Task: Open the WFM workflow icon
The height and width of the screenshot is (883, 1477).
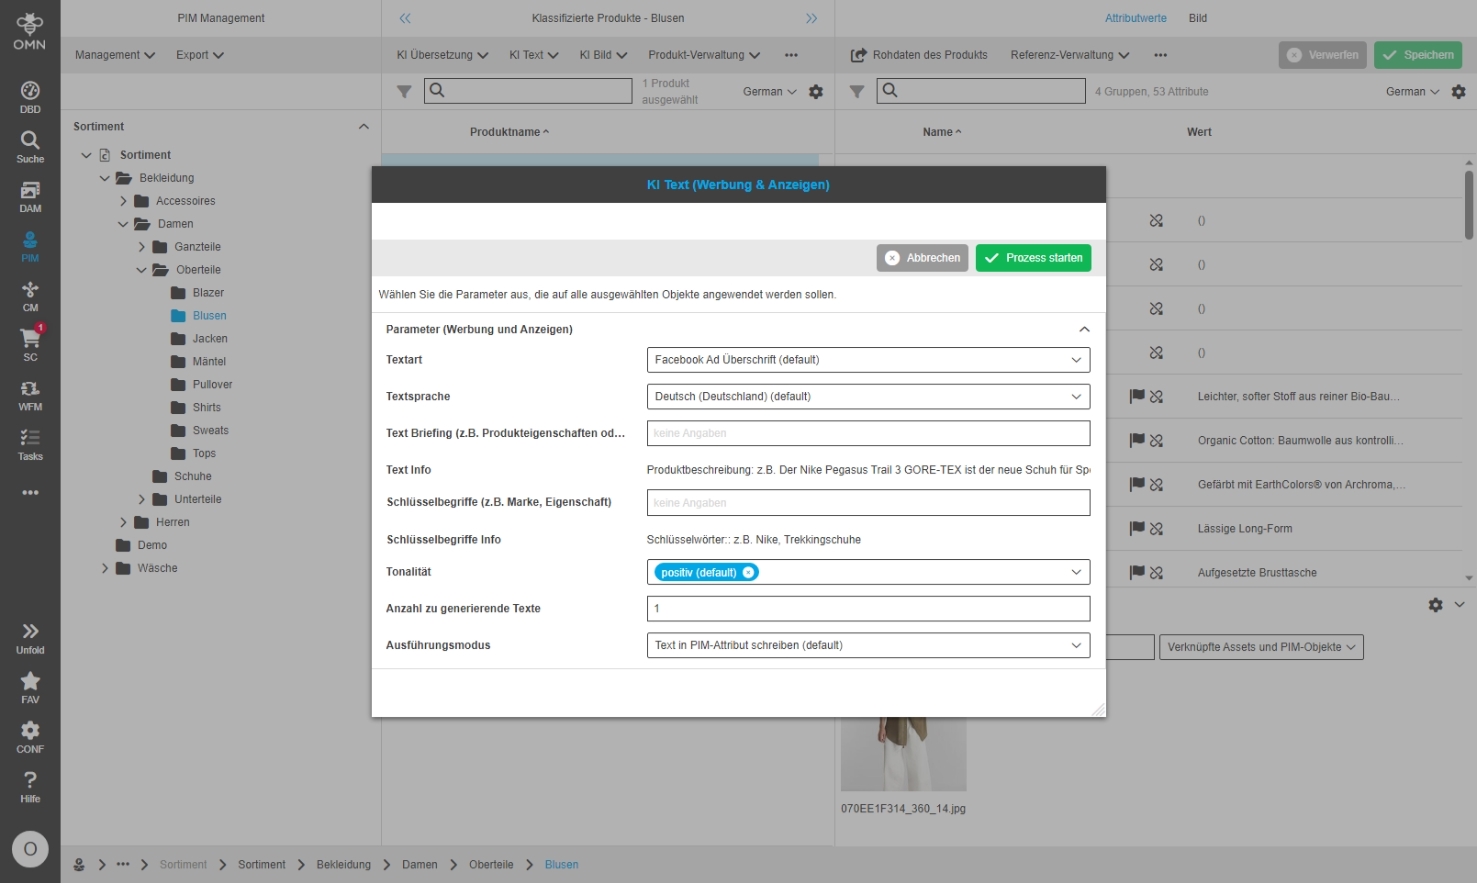Action: pyautogui.click(x=30, y=395)
